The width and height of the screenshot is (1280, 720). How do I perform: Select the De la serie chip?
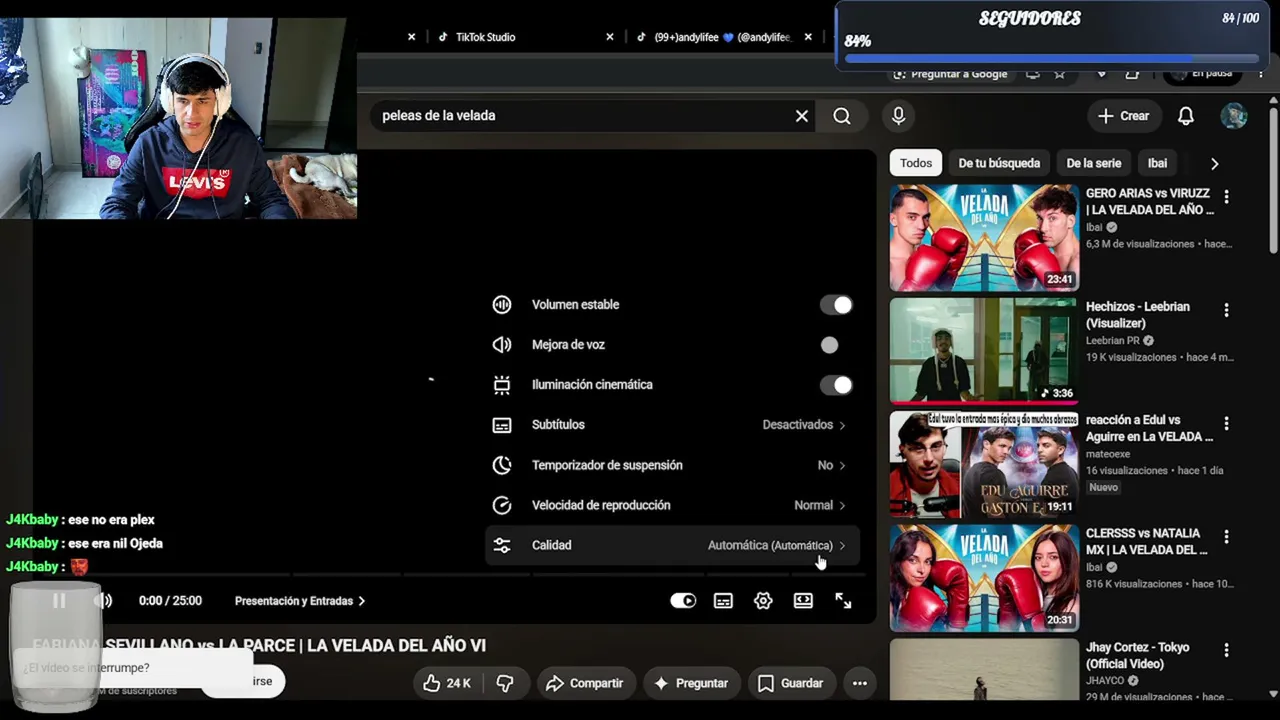click(x=1094, y=163)
